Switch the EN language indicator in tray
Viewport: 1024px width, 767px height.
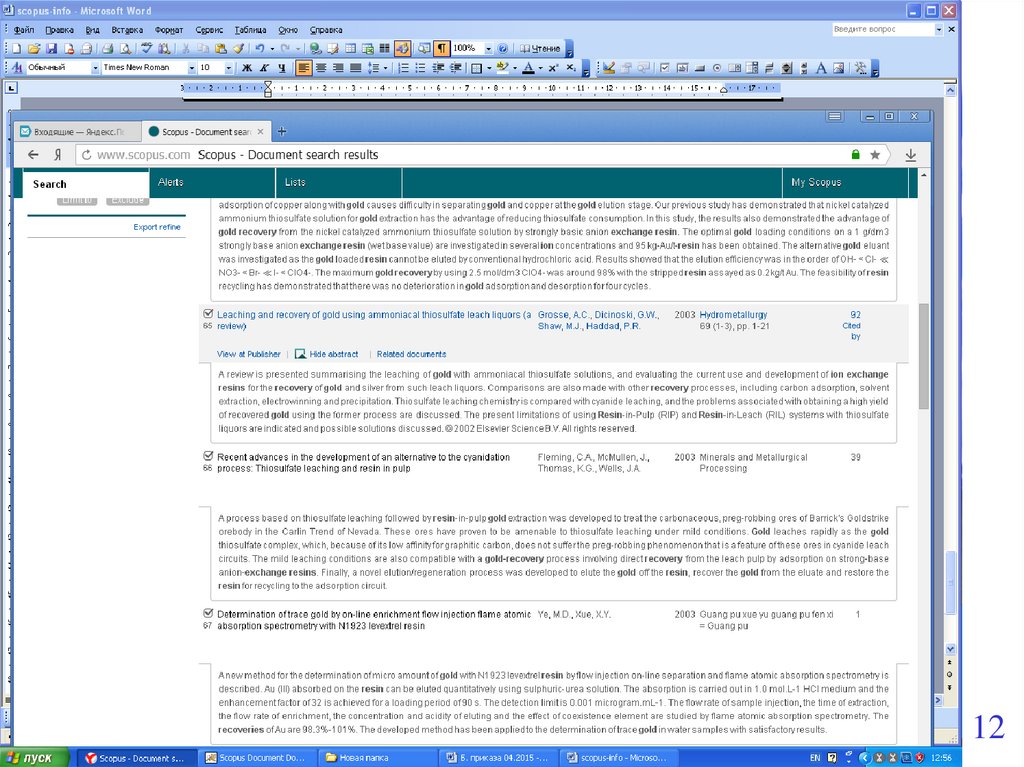815,758
